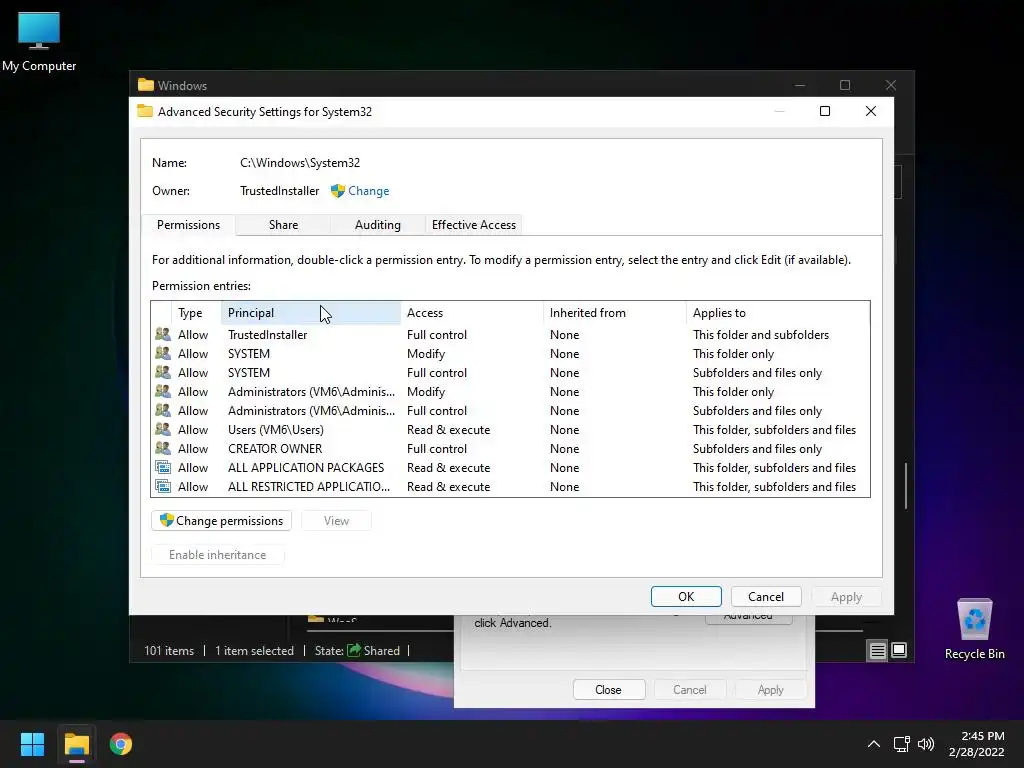Click the shield icon beside Change owner
The height and width of the screenshot is (768, 1024).
coord(338,191)
